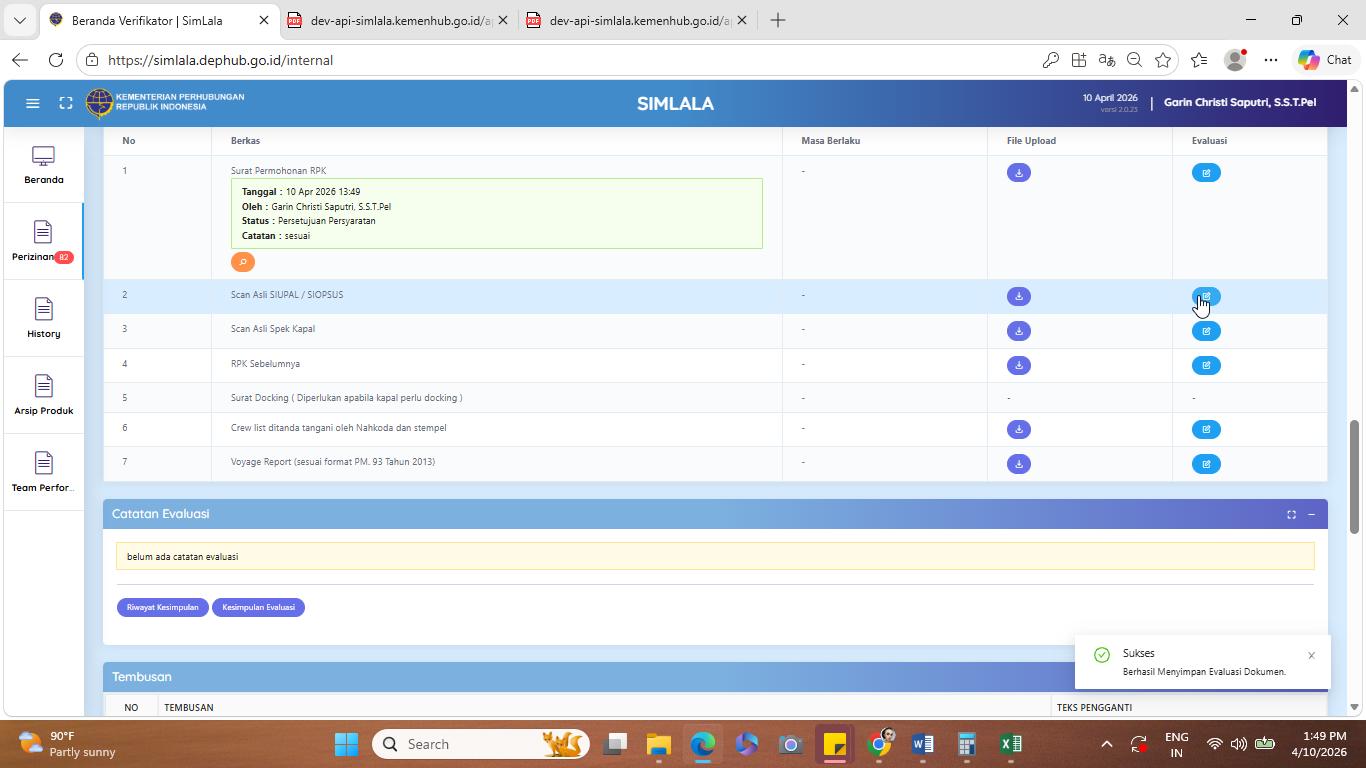Edit evaluation for Scan Asli SIUPAL / SIOPSUS
The height and width of the screenshot is (768, 1366).
click(1206, 296)
